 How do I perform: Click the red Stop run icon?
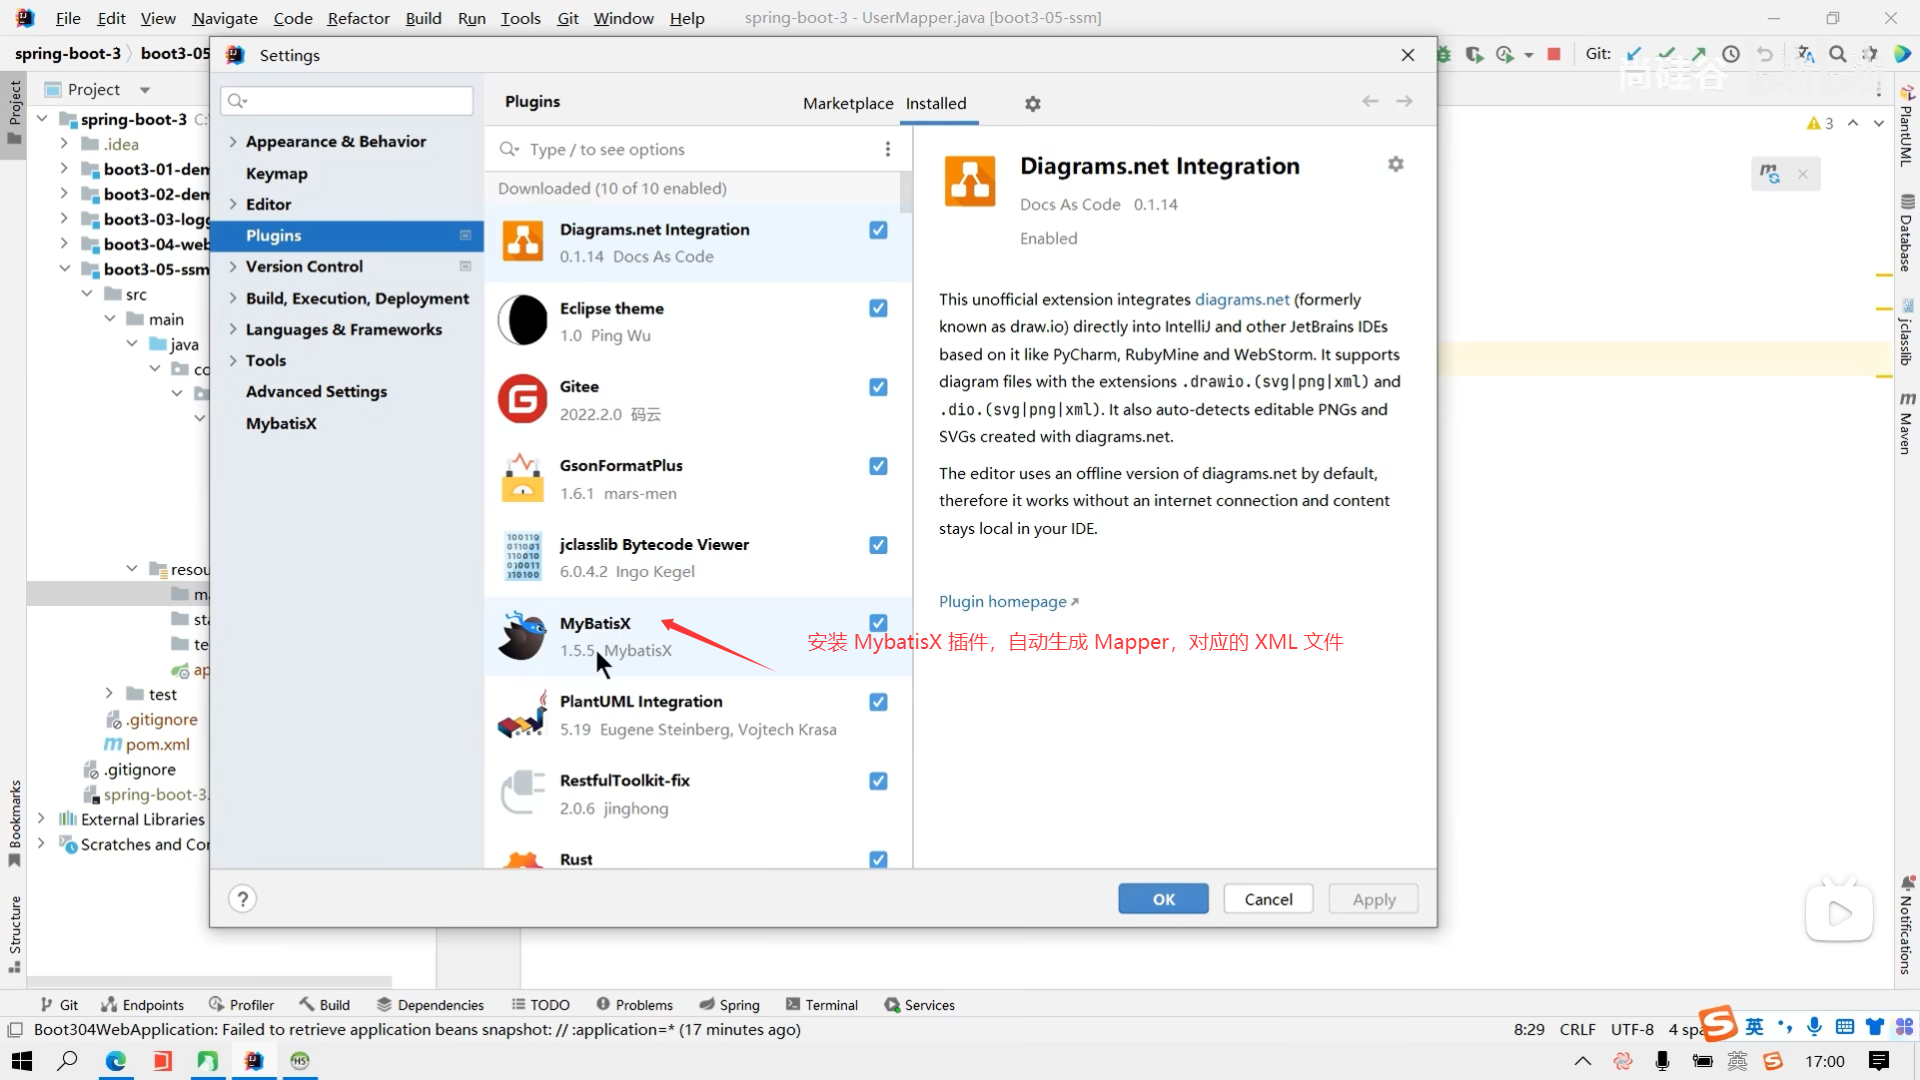[1554, 54]
